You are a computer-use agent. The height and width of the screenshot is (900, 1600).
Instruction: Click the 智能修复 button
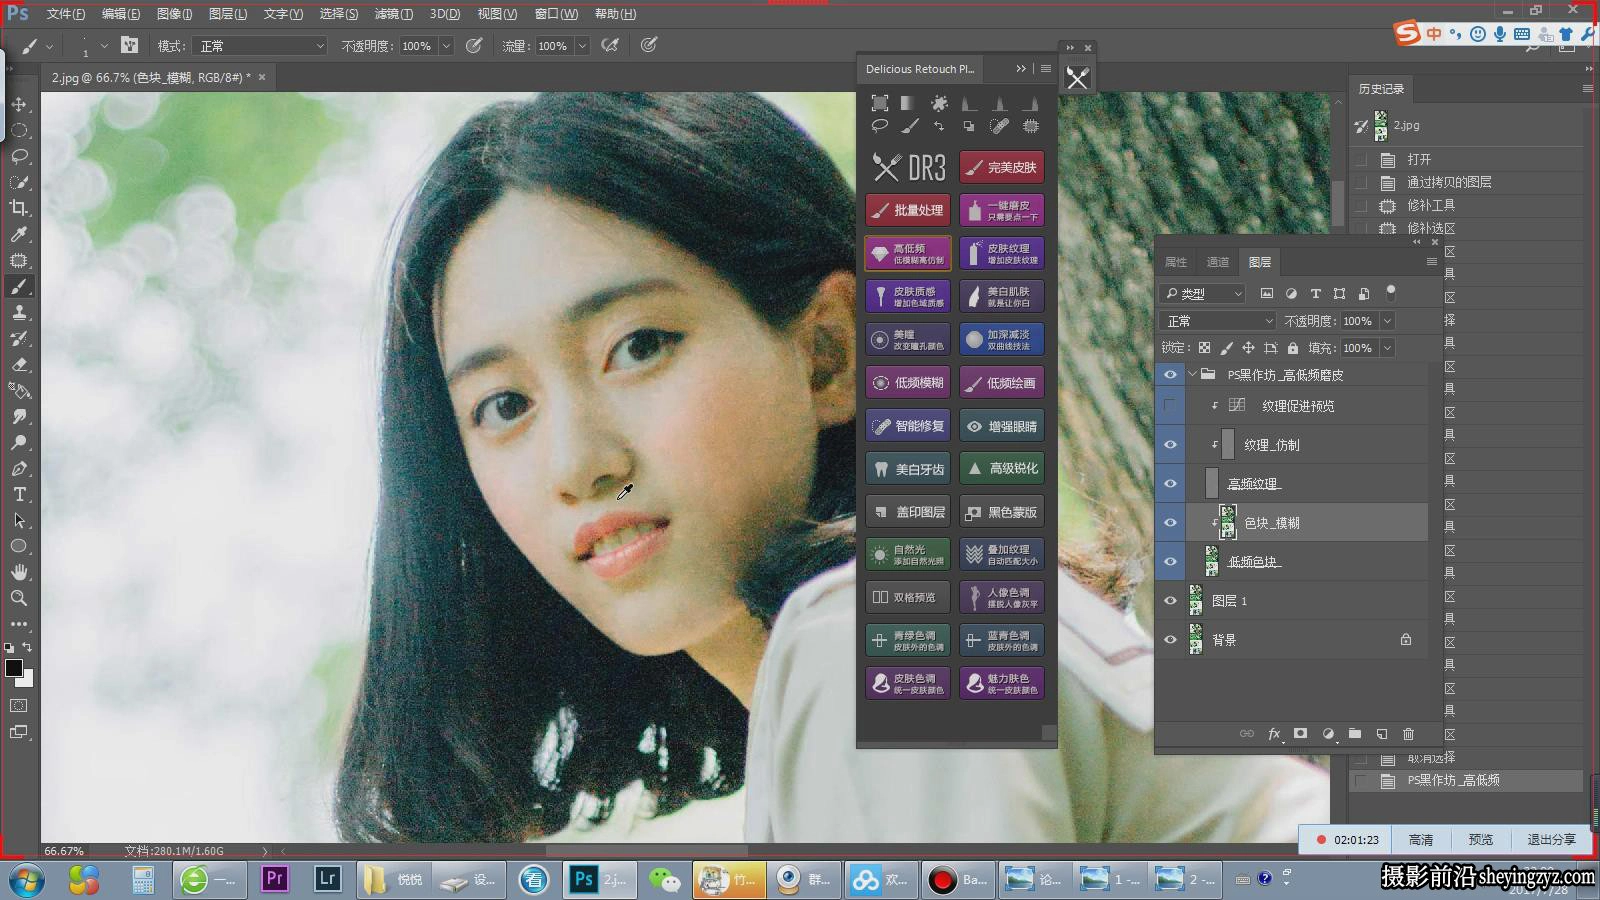coord(908,425)
